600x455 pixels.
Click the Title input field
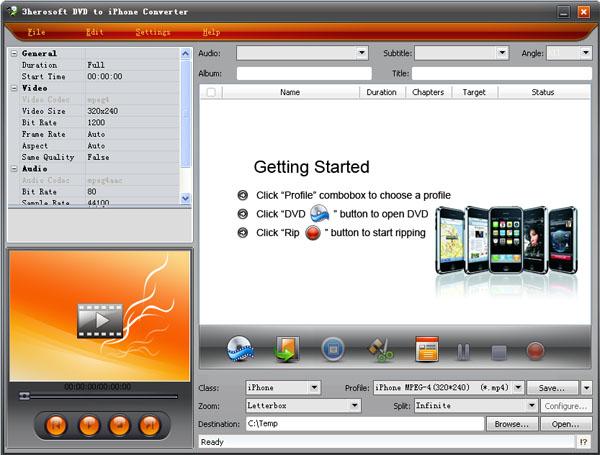pyautogui.click(x=502, y=73)
